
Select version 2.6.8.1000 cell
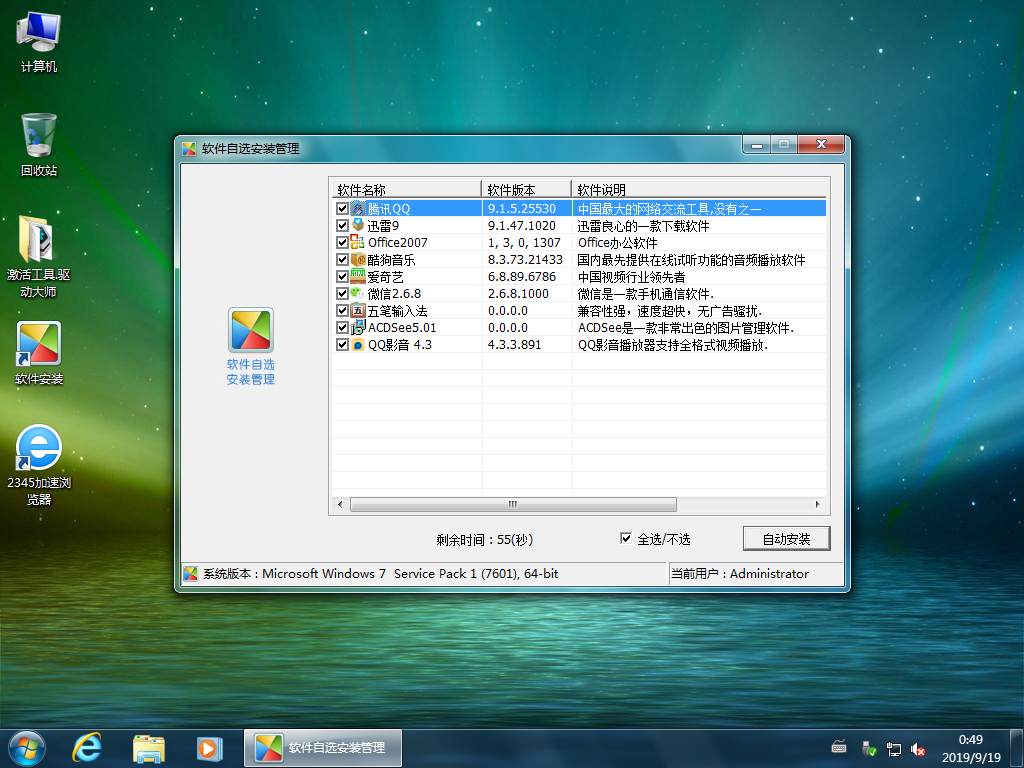pos(518,293)
